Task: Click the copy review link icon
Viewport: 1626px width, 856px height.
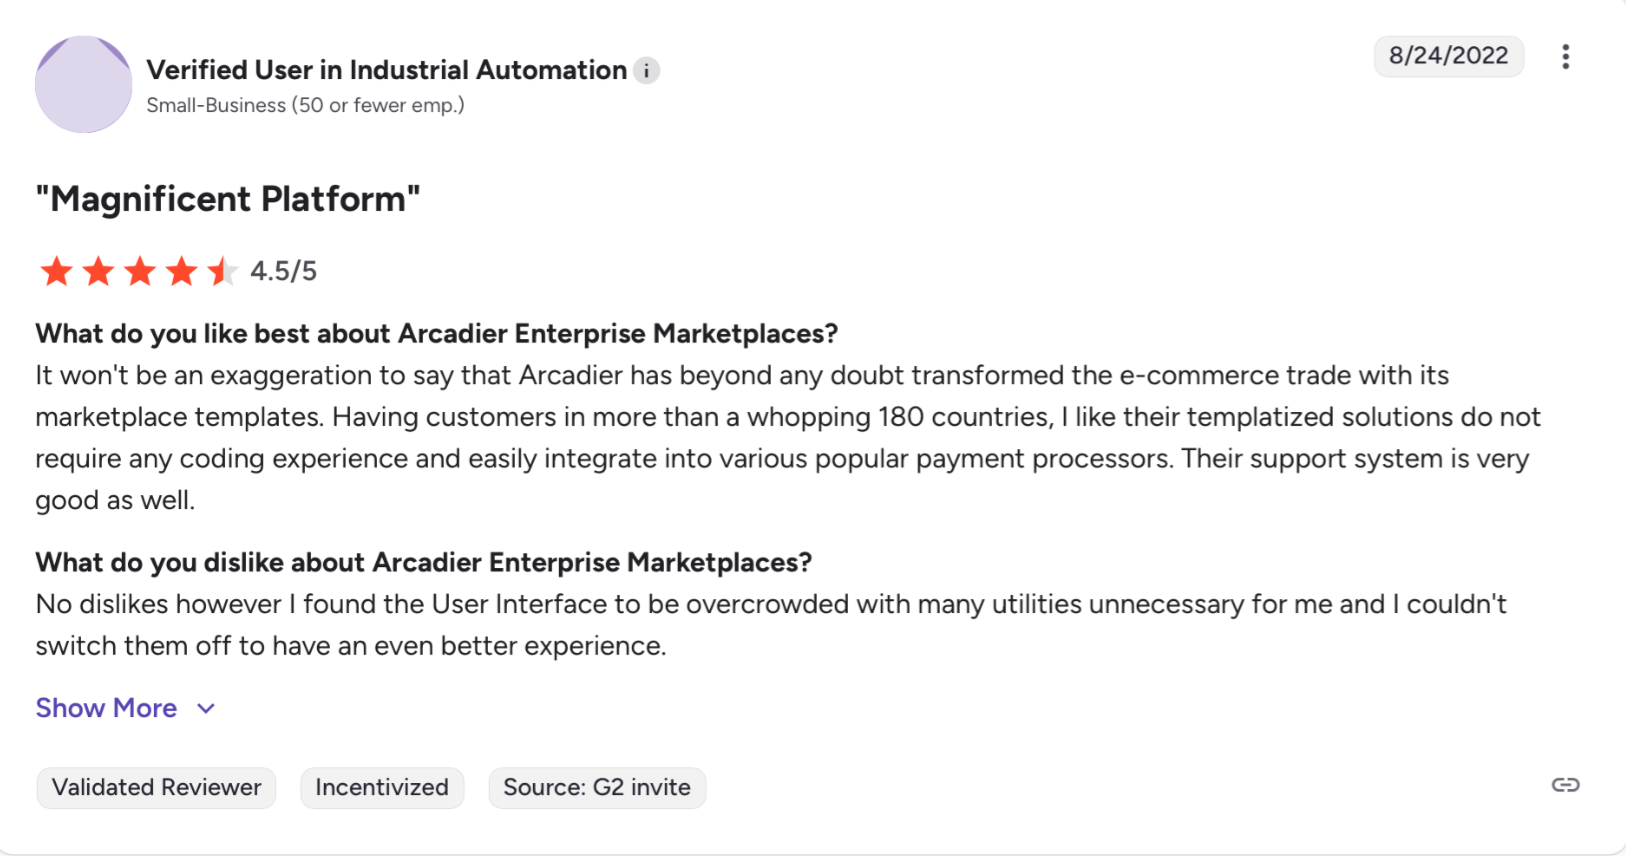Action: (1565, 785)
